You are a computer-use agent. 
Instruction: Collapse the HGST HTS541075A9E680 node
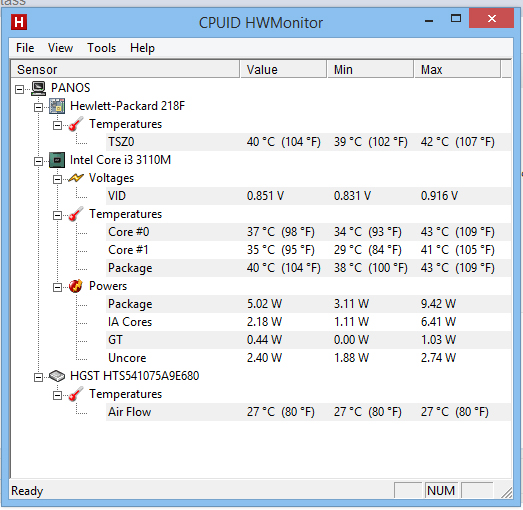tap(39, 377)
